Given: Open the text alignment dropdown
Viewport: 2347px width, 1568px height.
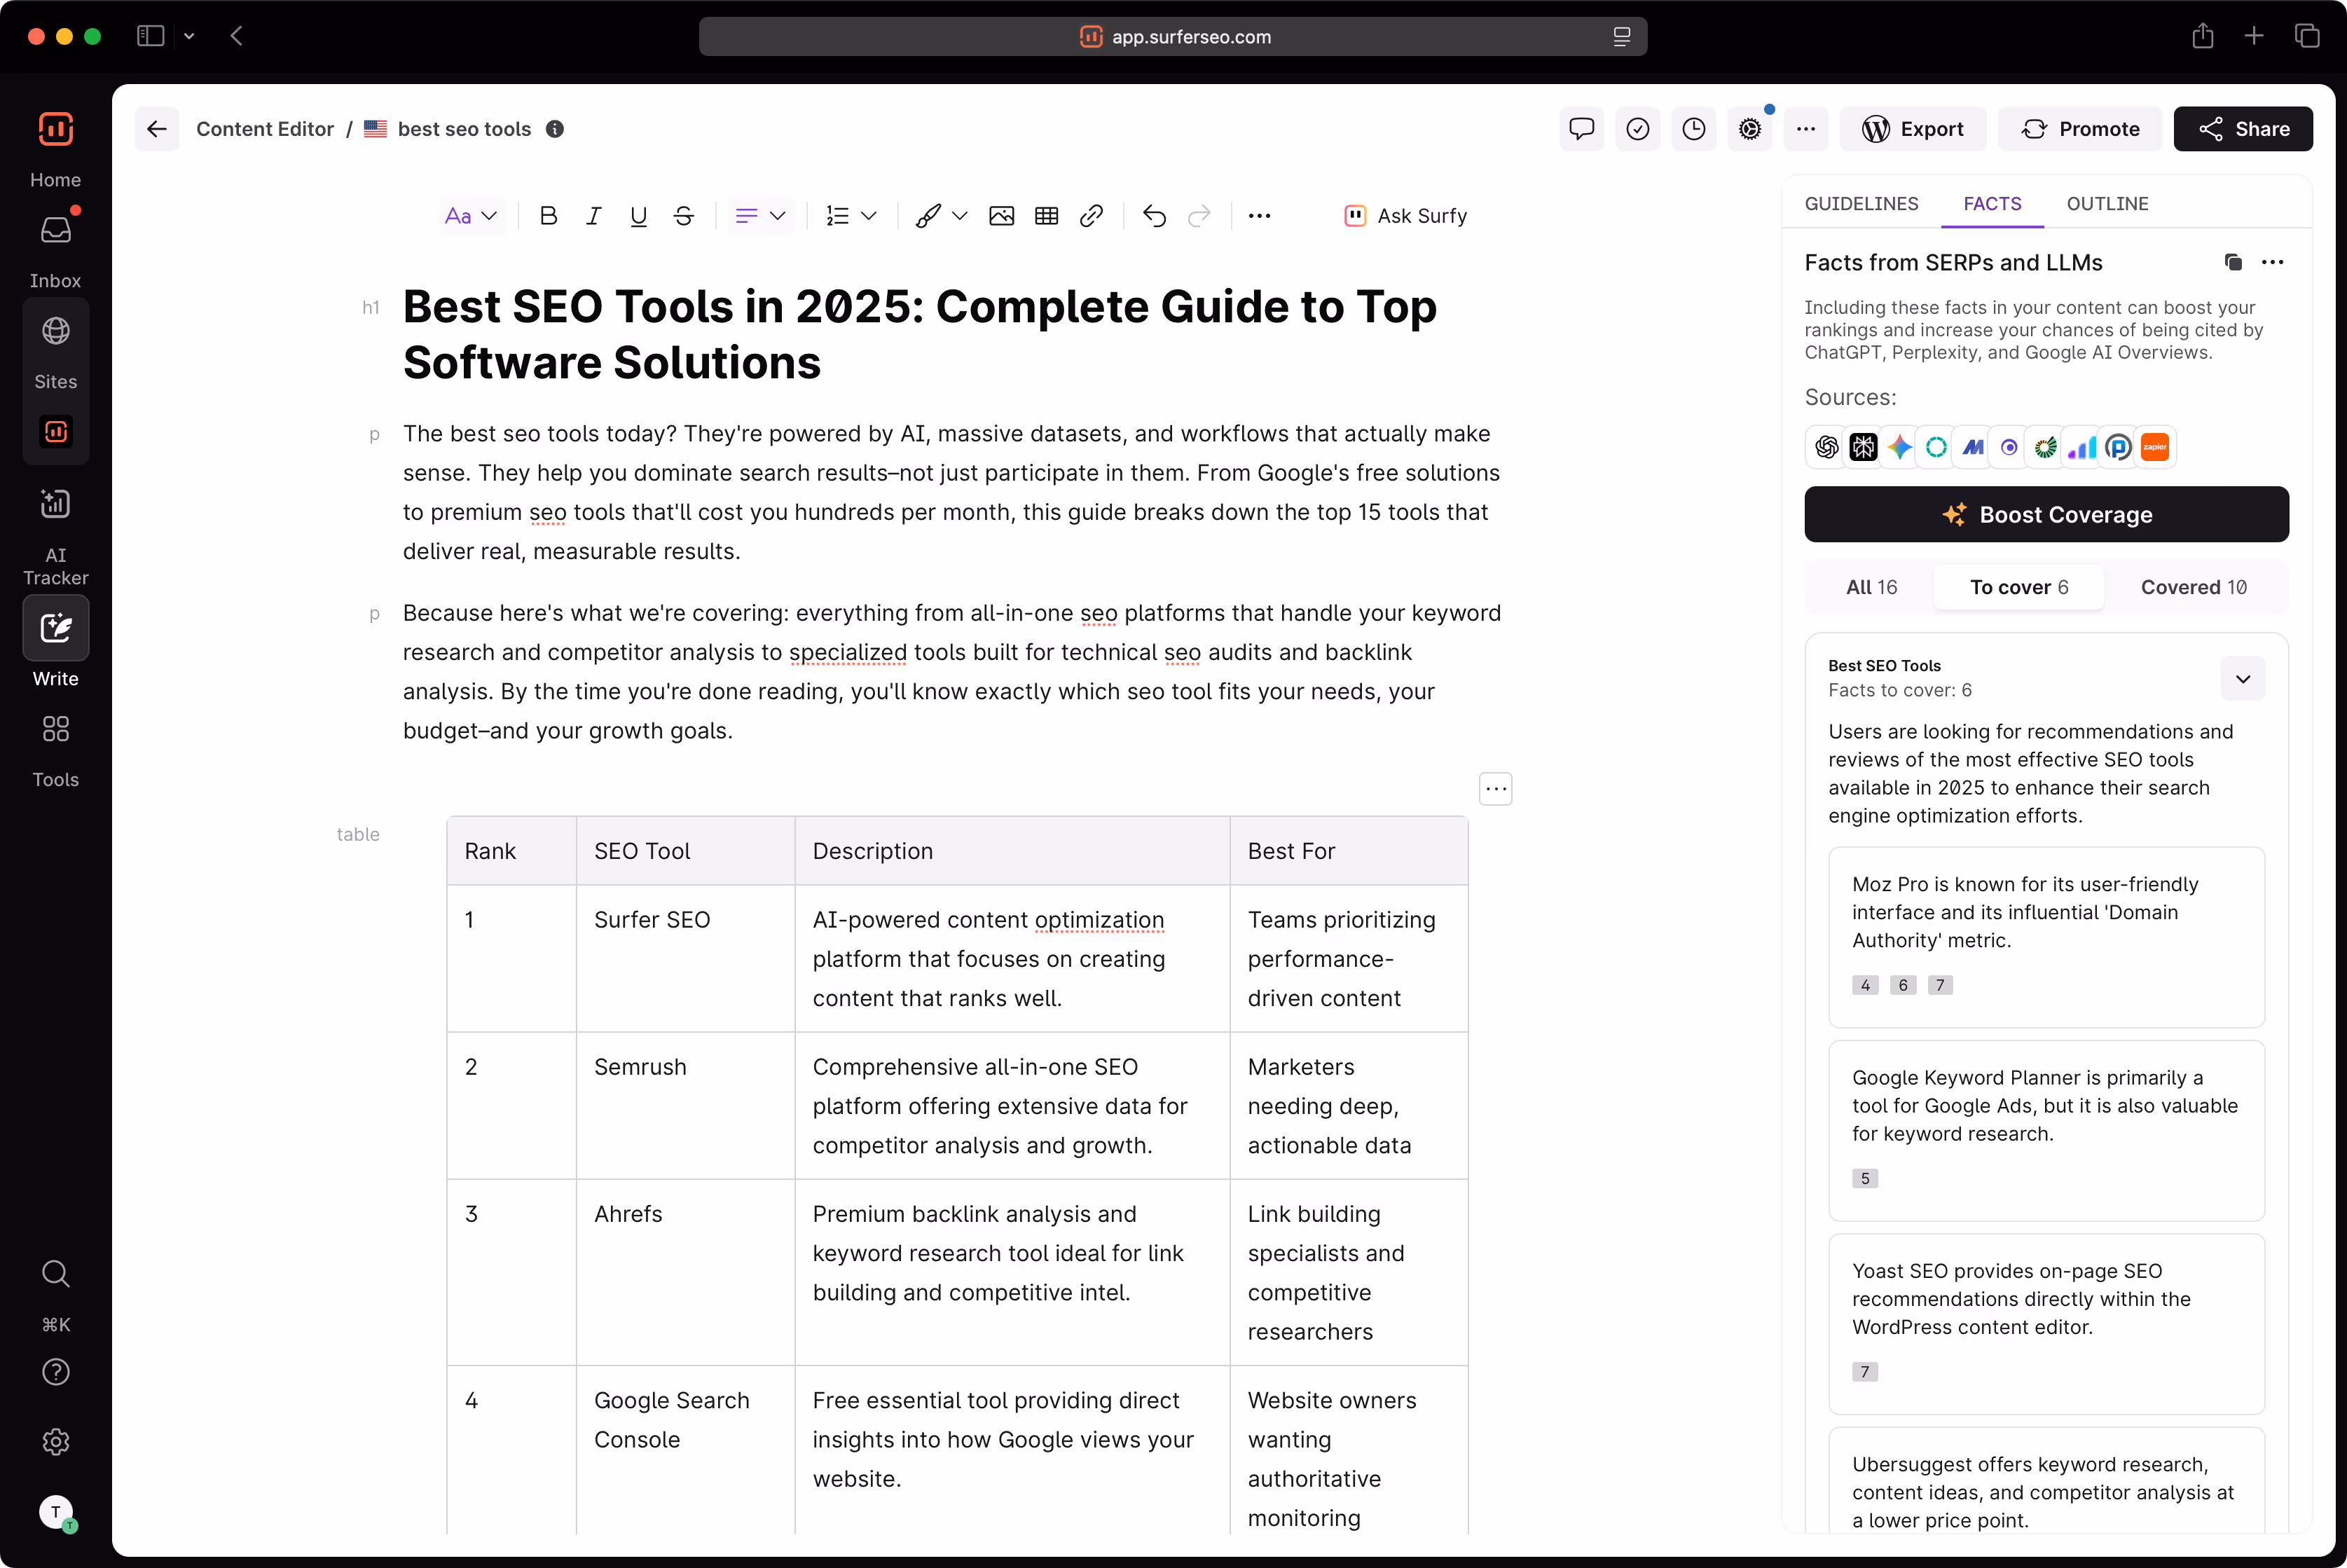Looking at the screenshot, I should (x=760, y=216).
